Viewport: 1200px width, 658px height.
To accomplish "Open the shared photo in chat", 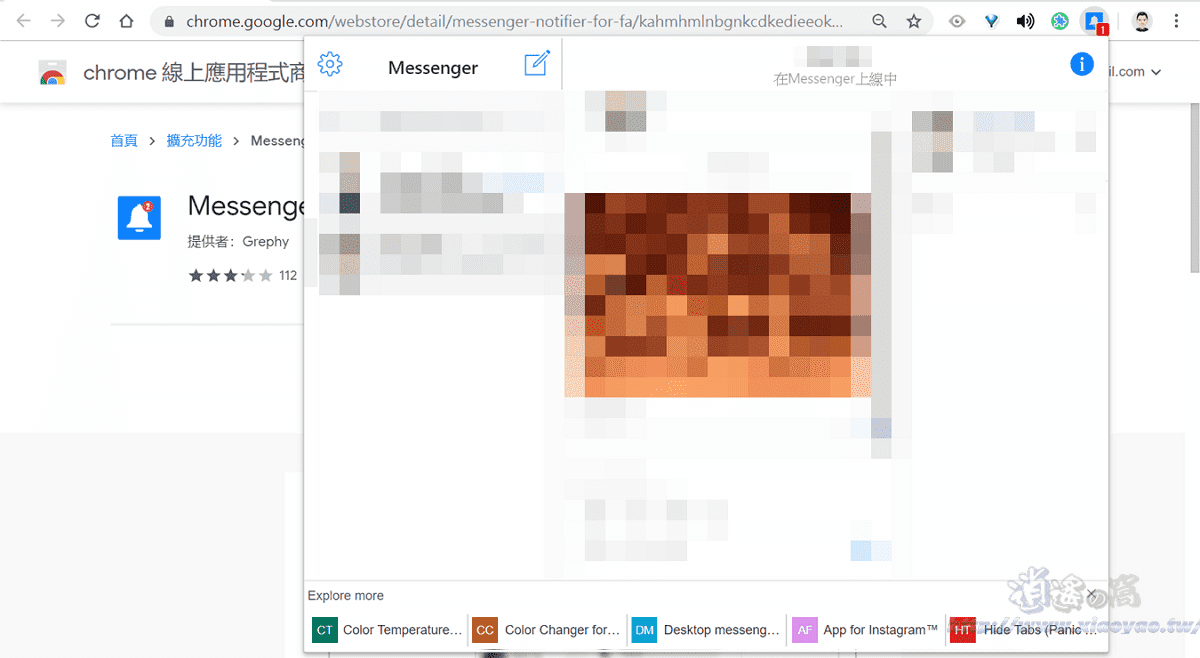I will point(718,295).
